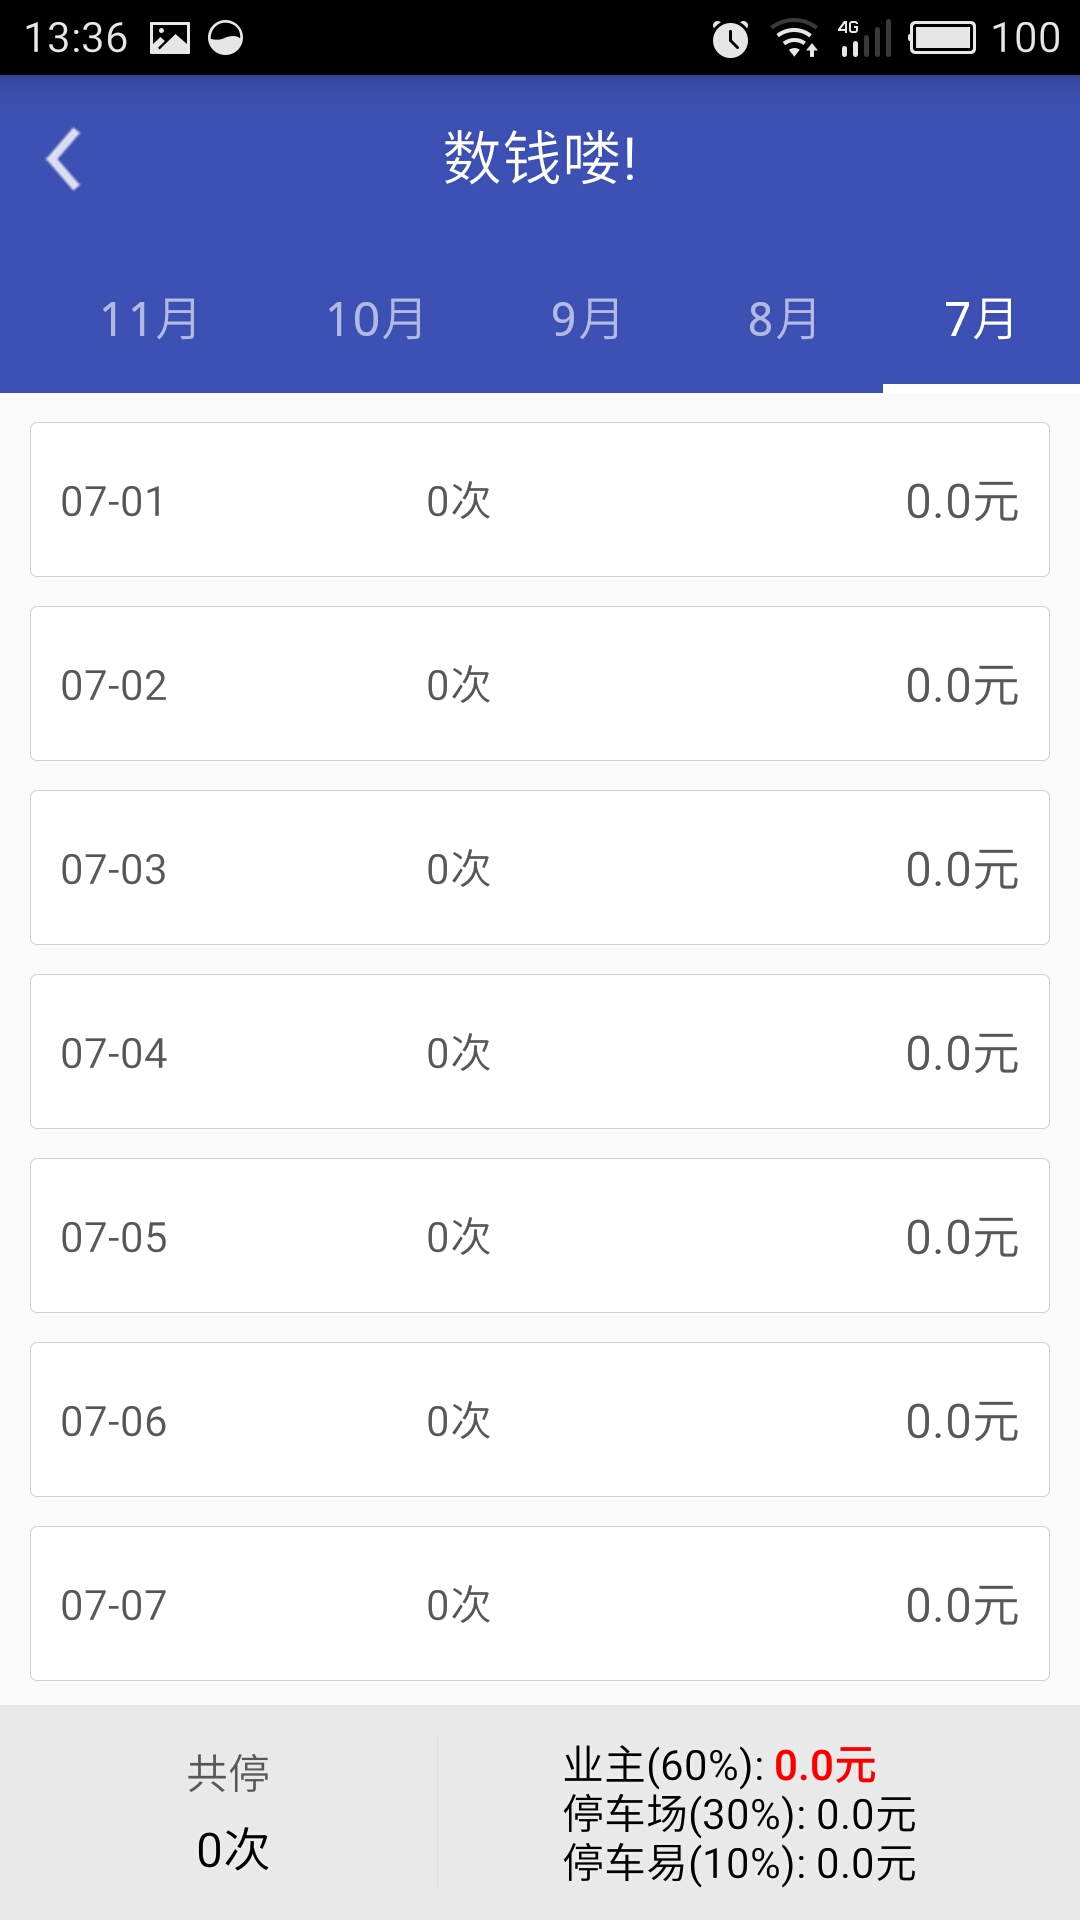Tap the Wi-Fi status icon
This screenshot has height=1920, width=1080.
[796, 39]
